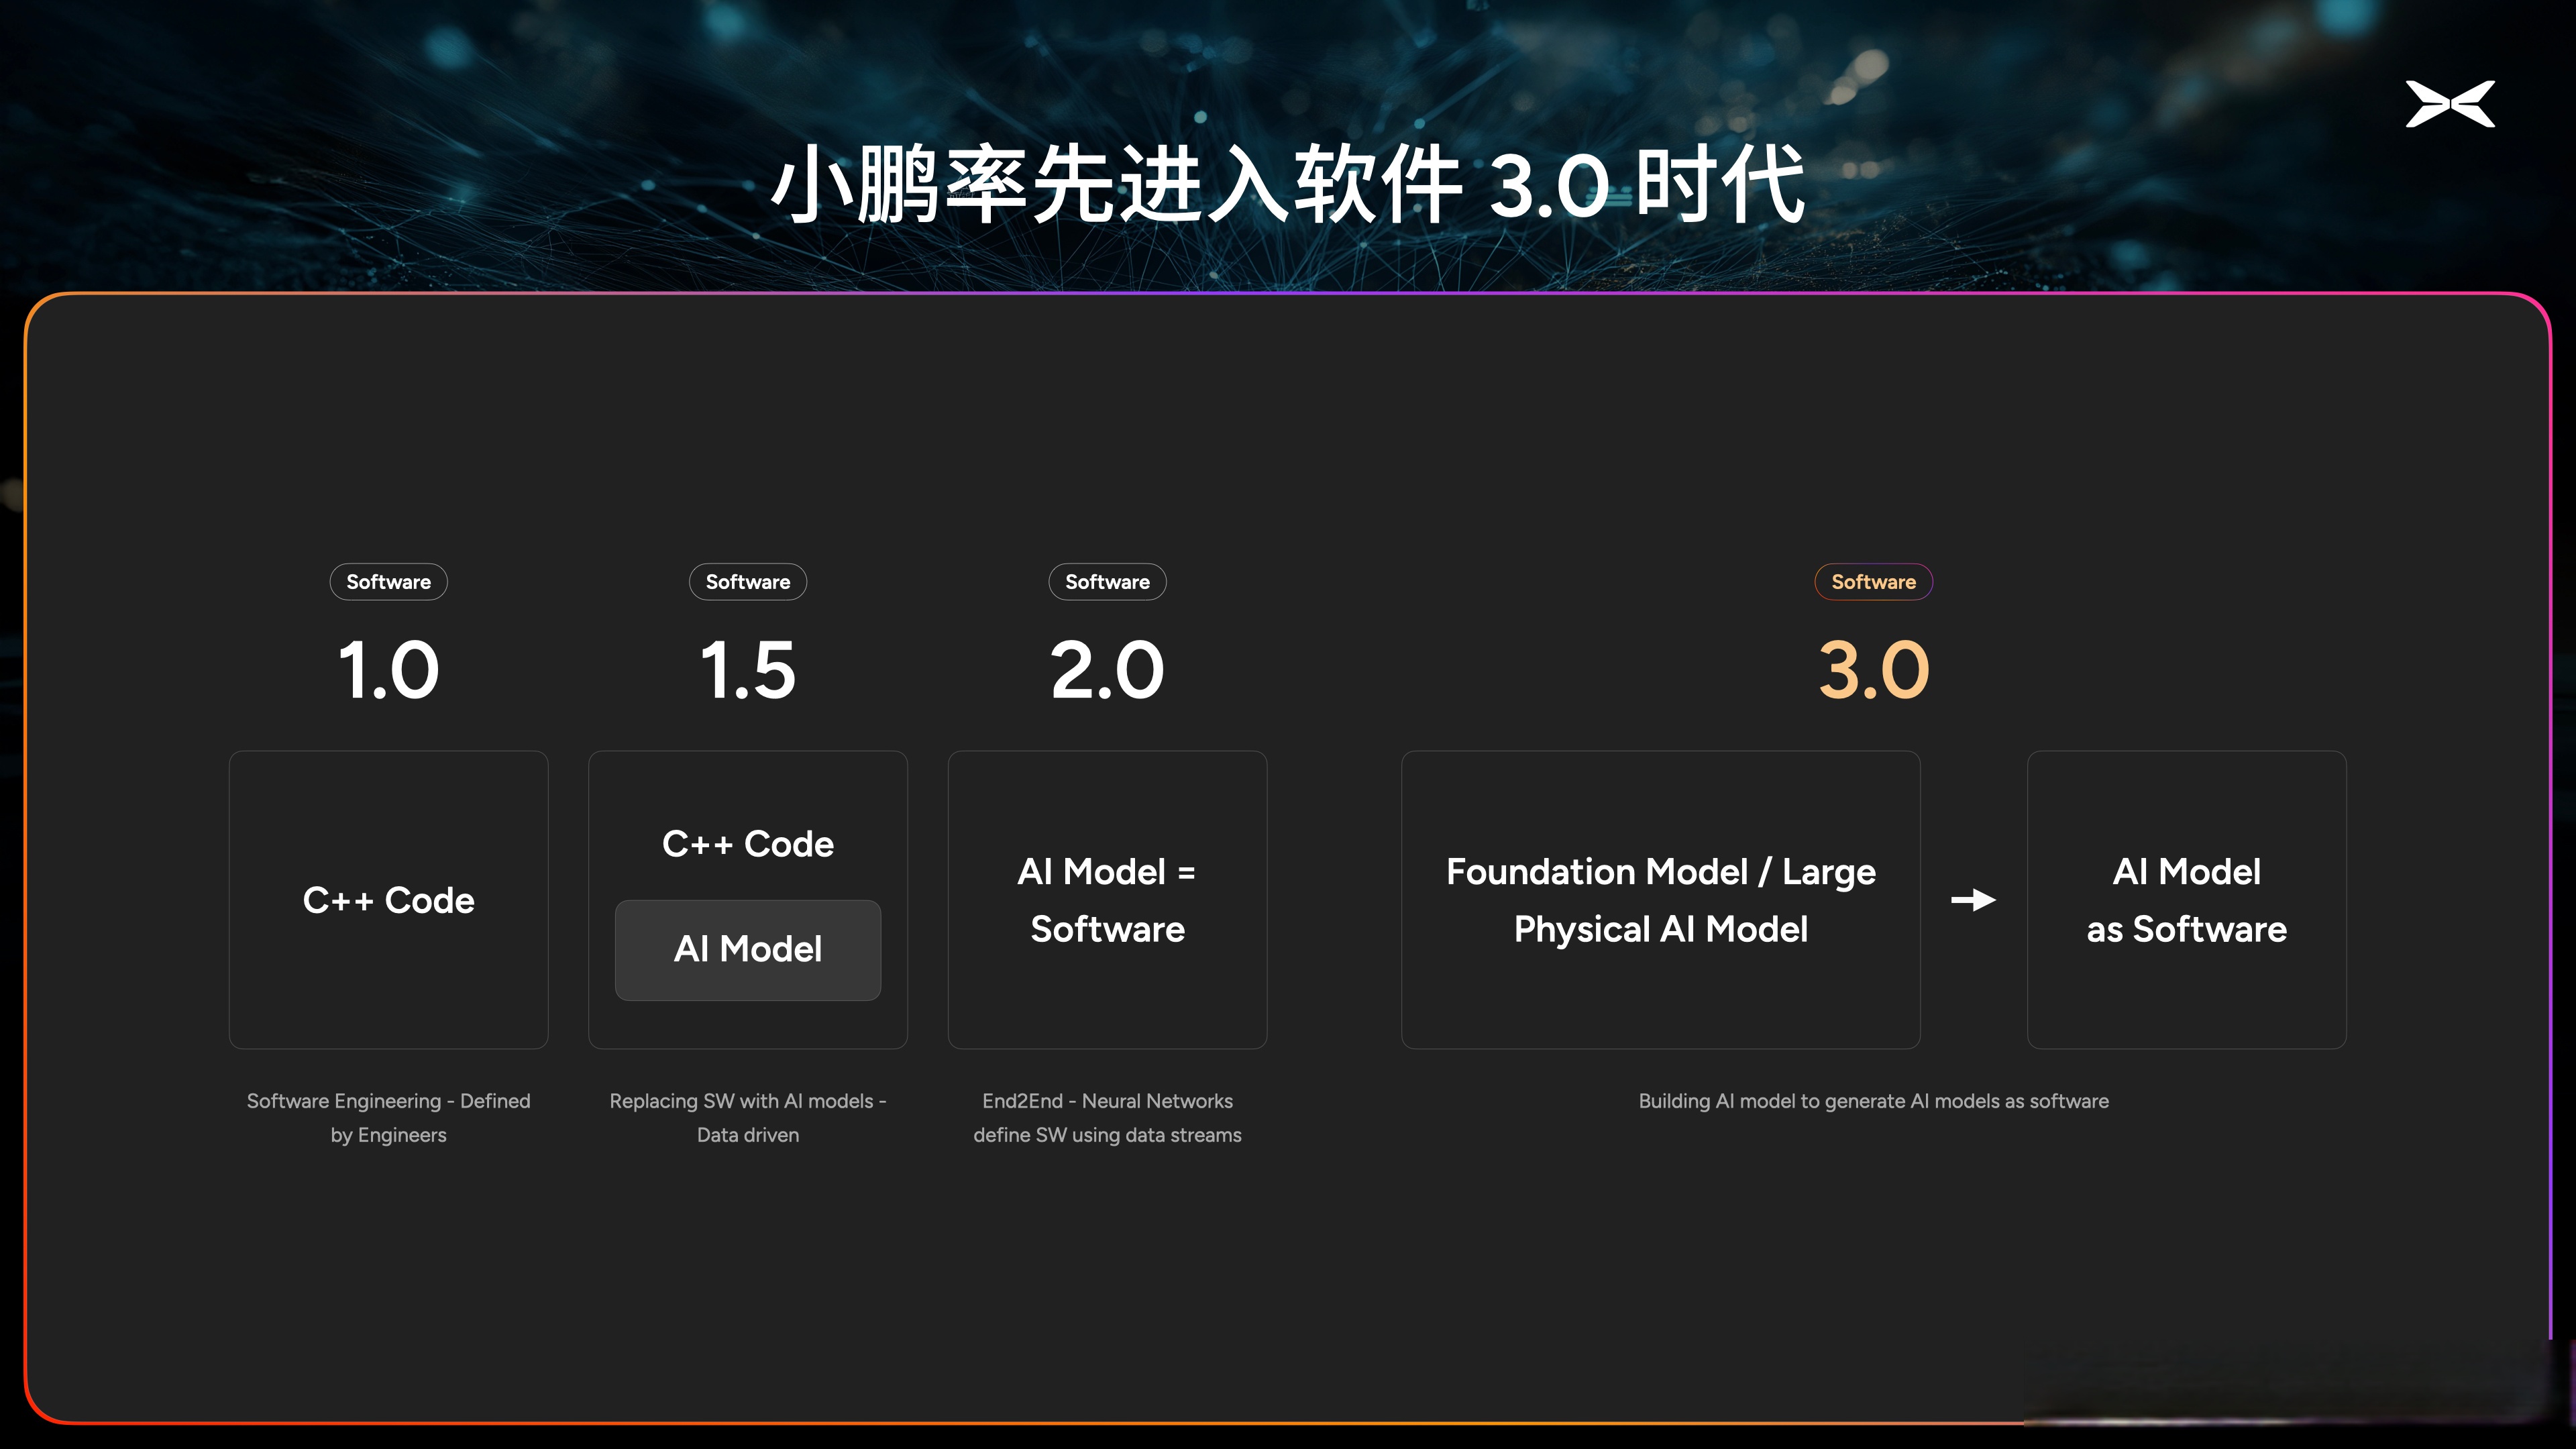Click the orange 3.0 version number
The image size is (2576, 1449).
(x=1873, y=669)
